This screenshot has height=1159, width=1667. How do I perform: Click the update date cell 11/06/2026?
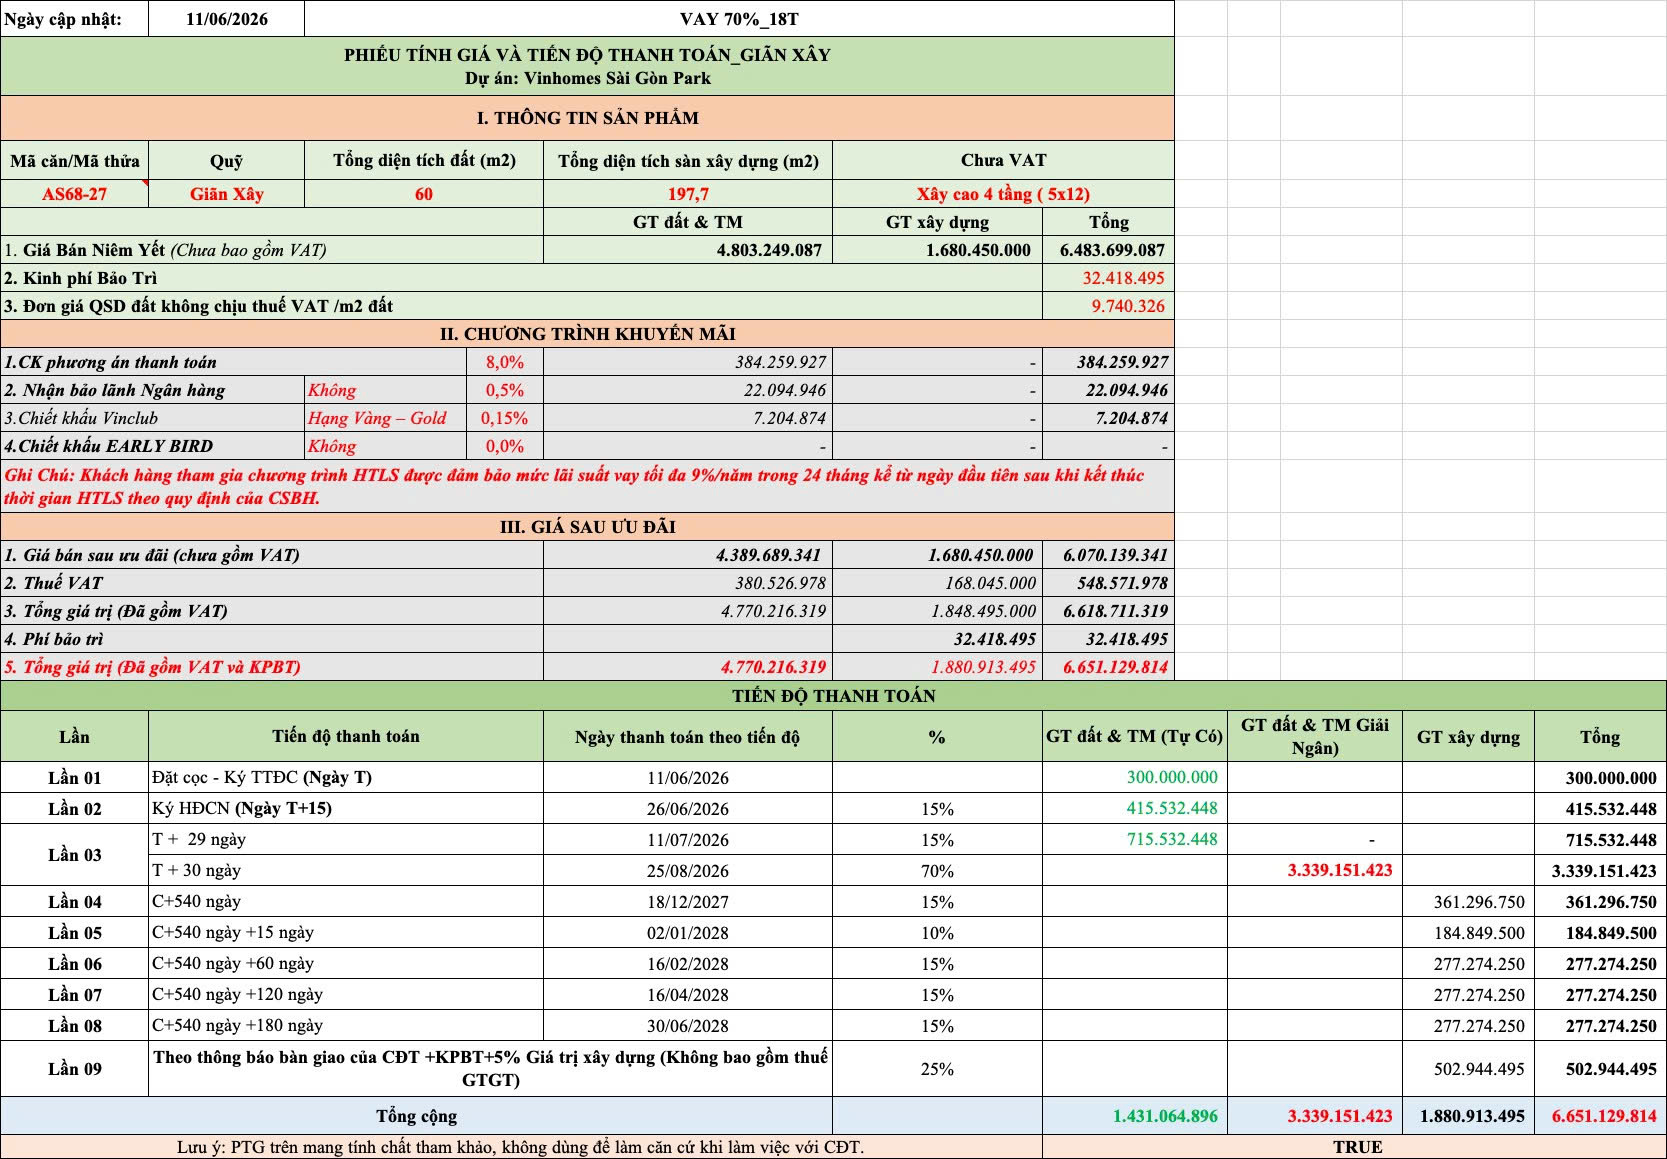pos(226,19)
